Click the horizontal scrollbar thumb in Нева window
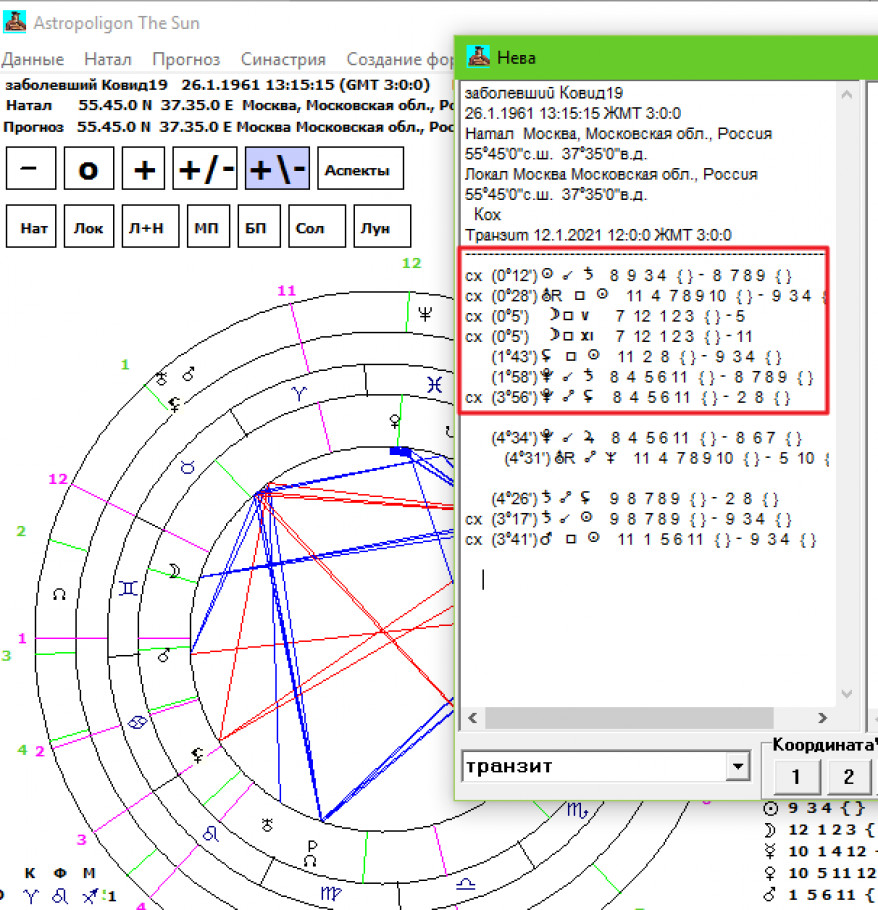 click(629, 718)
